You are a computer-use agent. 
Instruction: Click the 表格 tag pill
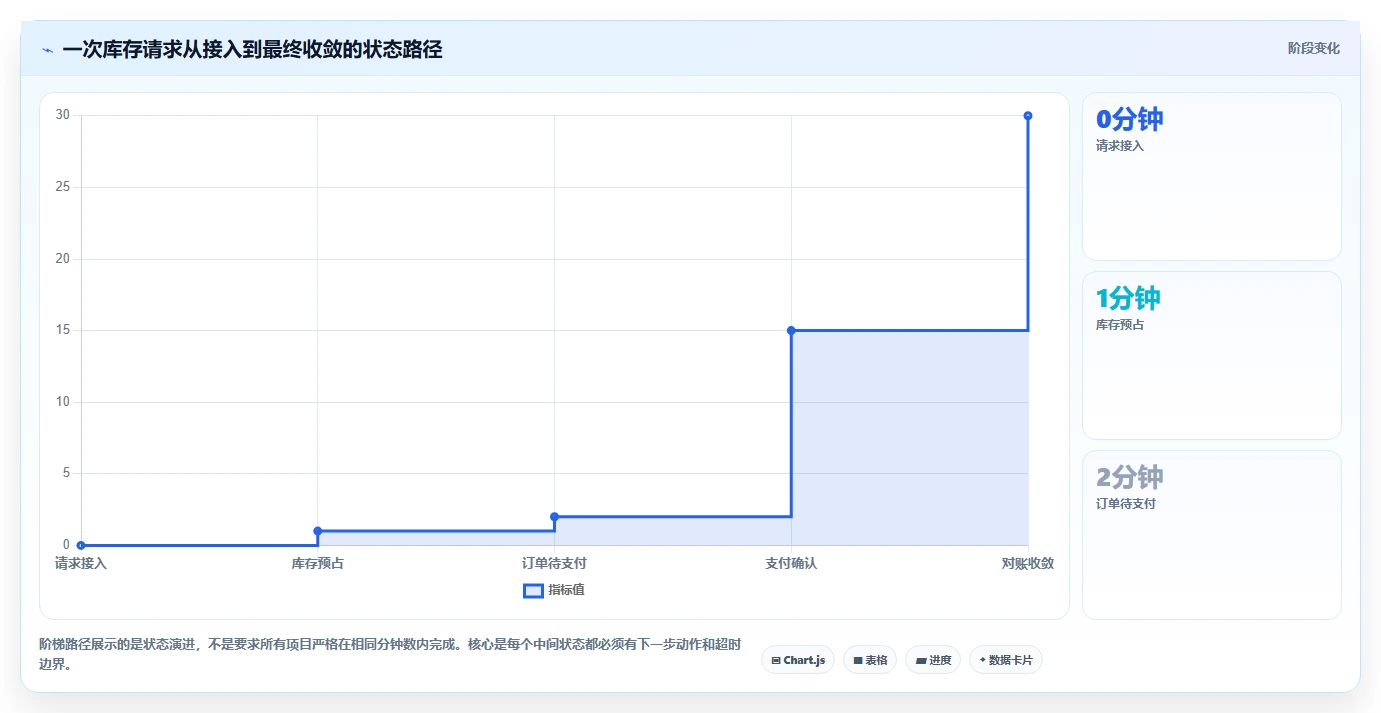pyautogui.click(x=870, y=660)
